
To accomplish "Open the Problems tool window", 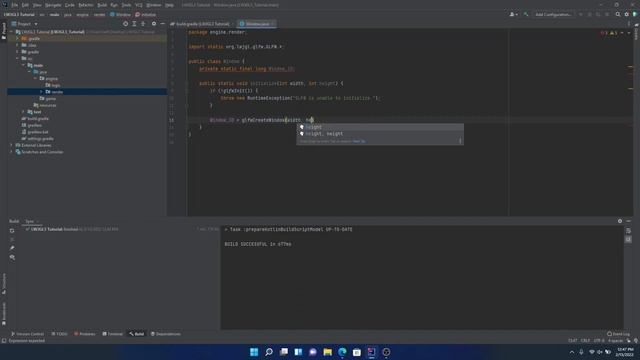I will tap(85, 334).
